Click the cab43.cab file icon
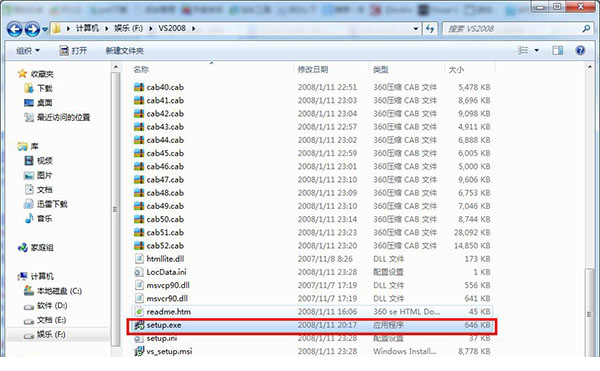 (x=139, y=127)
